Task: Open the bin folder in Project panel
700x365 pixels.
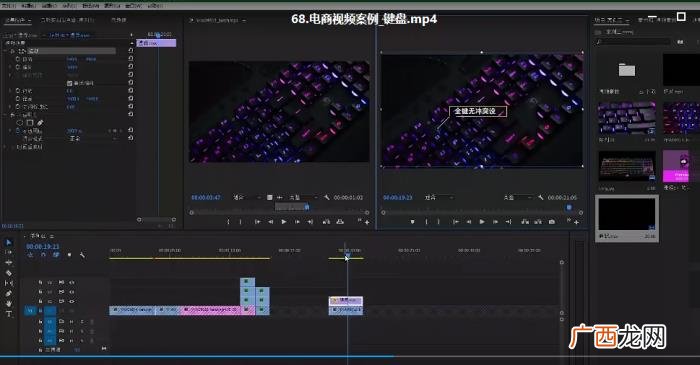Action: tap(627, 70)
